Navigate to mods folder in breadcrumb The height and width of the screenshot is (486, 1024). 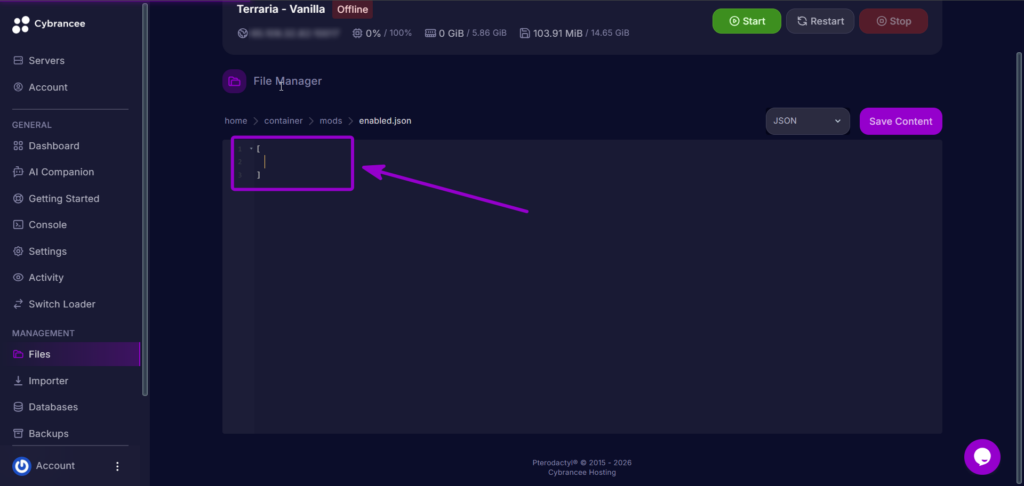pos(330,121)
